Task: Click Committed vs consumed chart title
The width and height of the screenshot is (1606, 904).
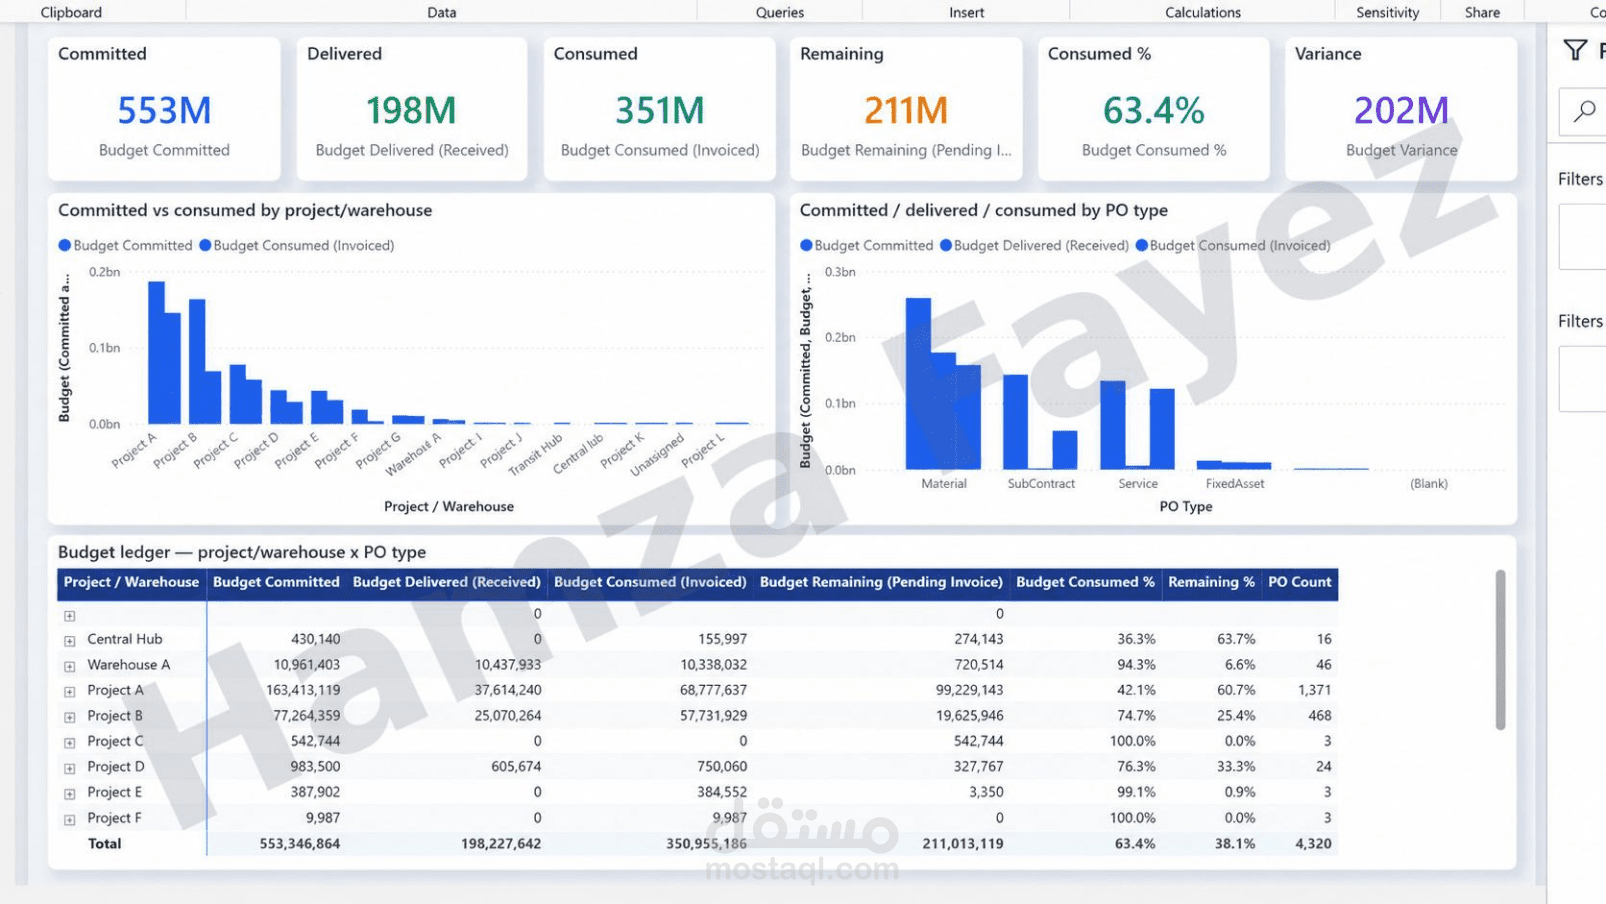Action: (x=245, y=210)
